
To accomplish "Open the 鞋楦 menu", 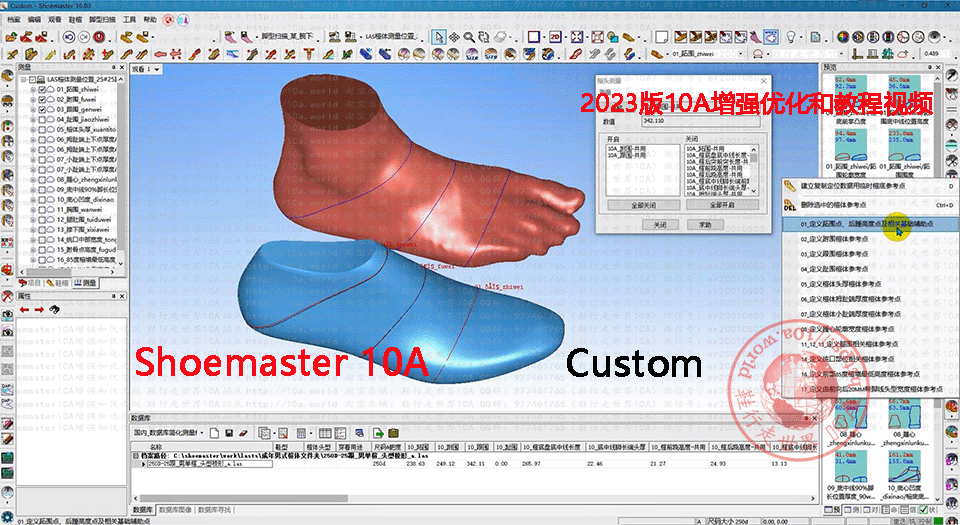I will click(x=75, y=20).
